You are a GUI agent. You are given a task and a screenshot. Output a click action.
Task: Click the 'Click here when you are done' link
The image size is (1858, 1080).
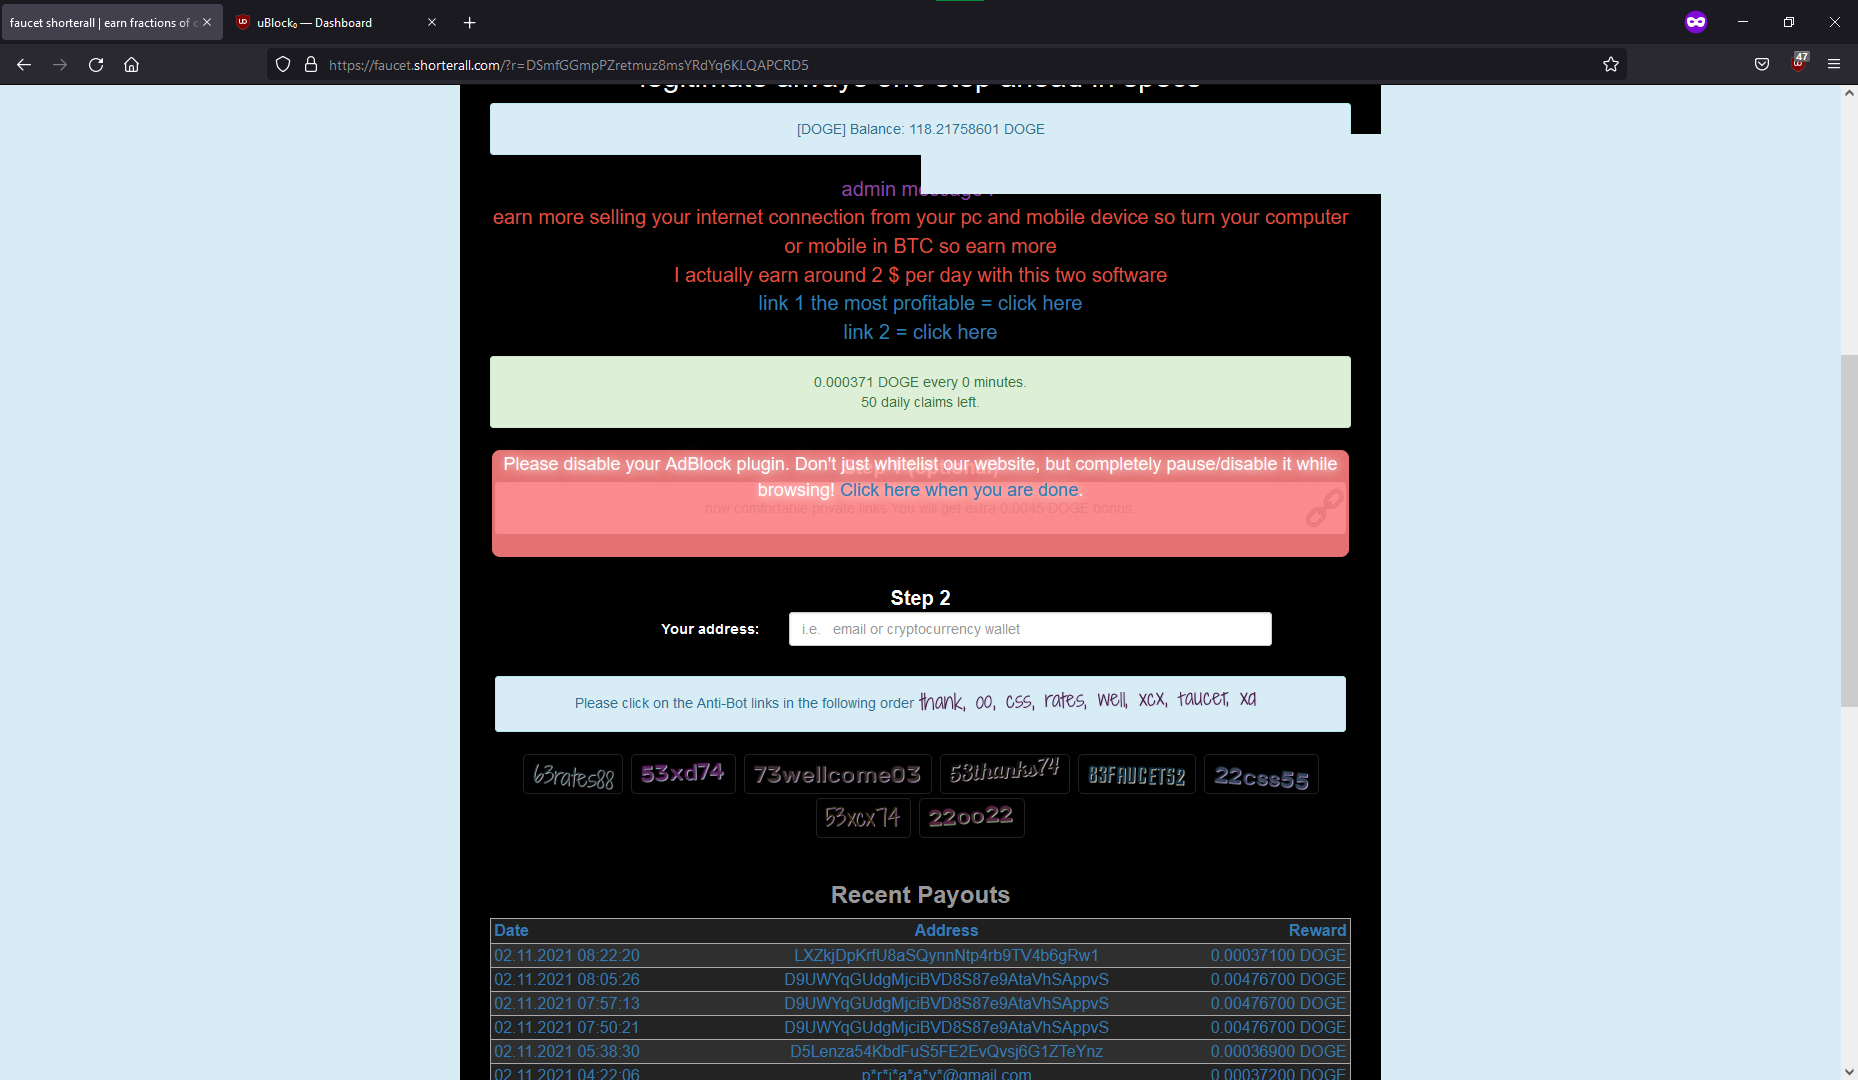click(x=959, y=490)
